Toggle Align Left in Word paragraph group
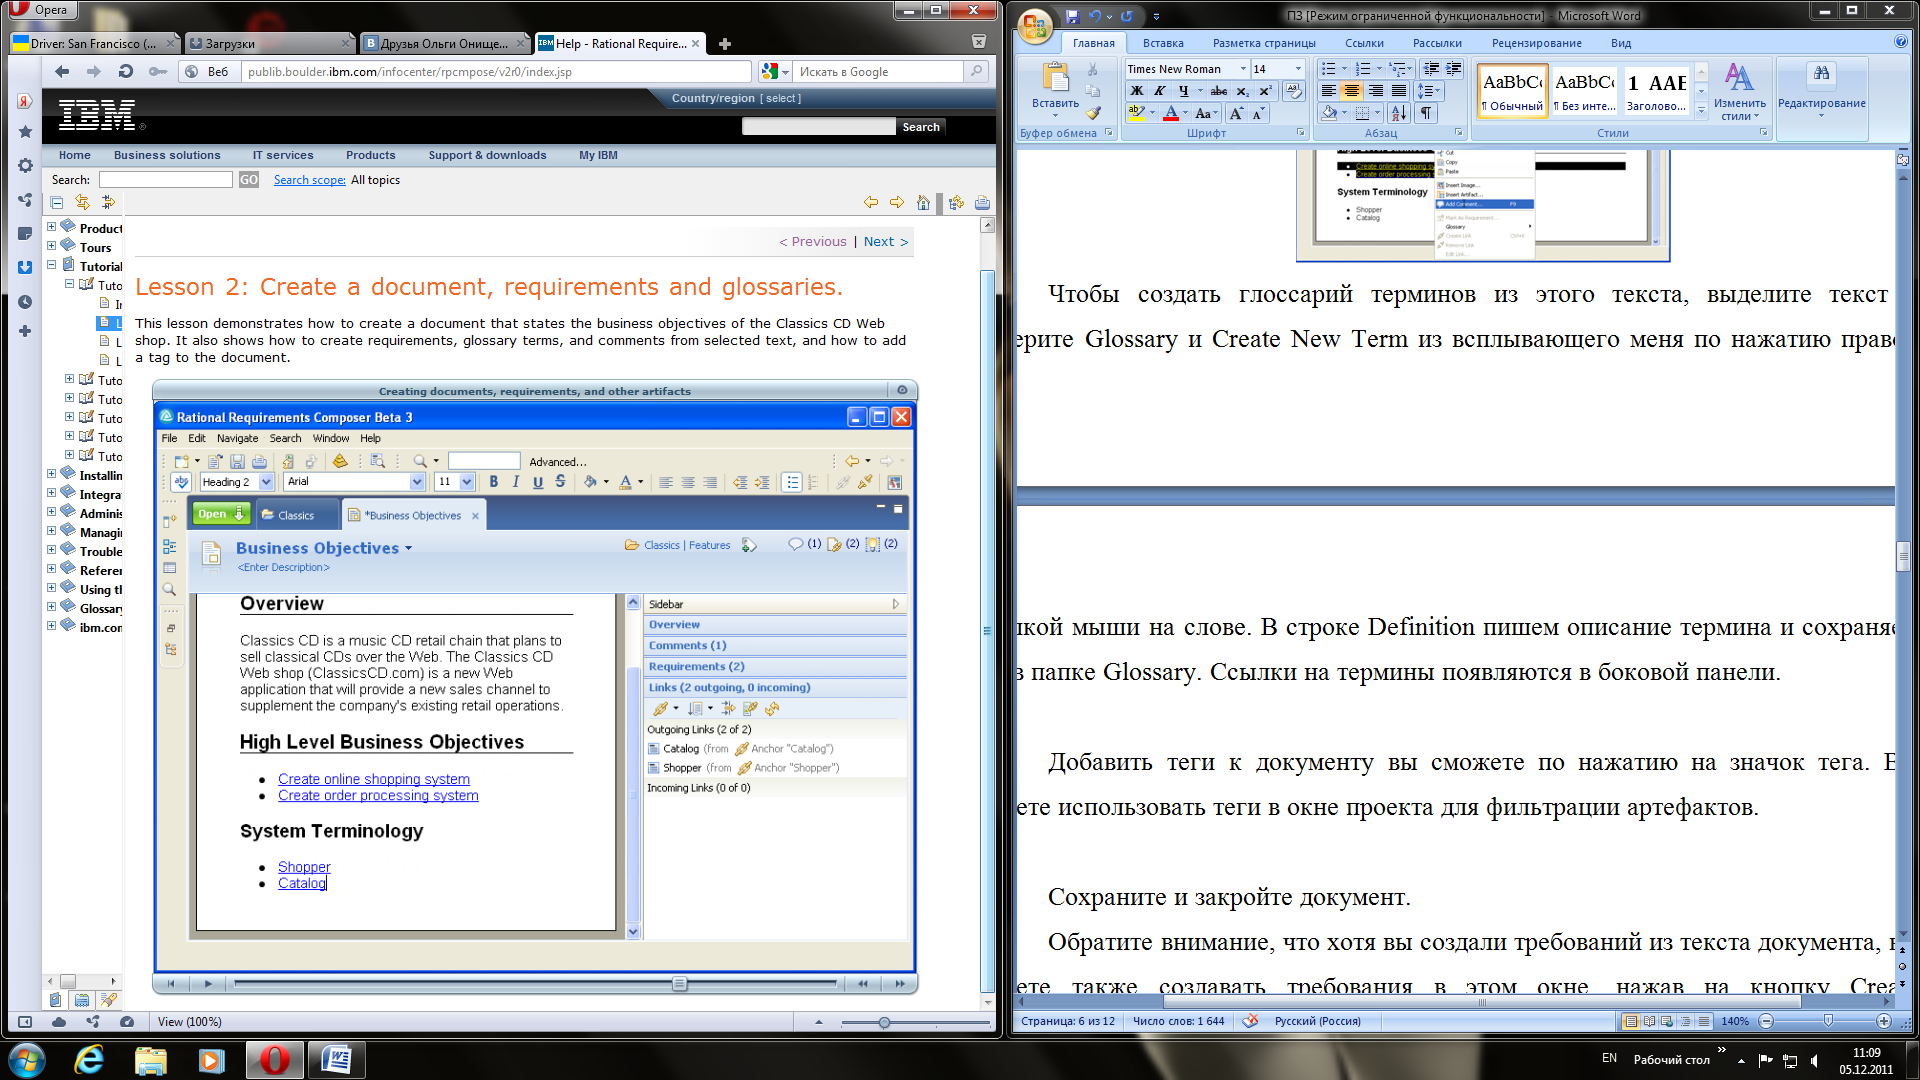 [1328, 90]
